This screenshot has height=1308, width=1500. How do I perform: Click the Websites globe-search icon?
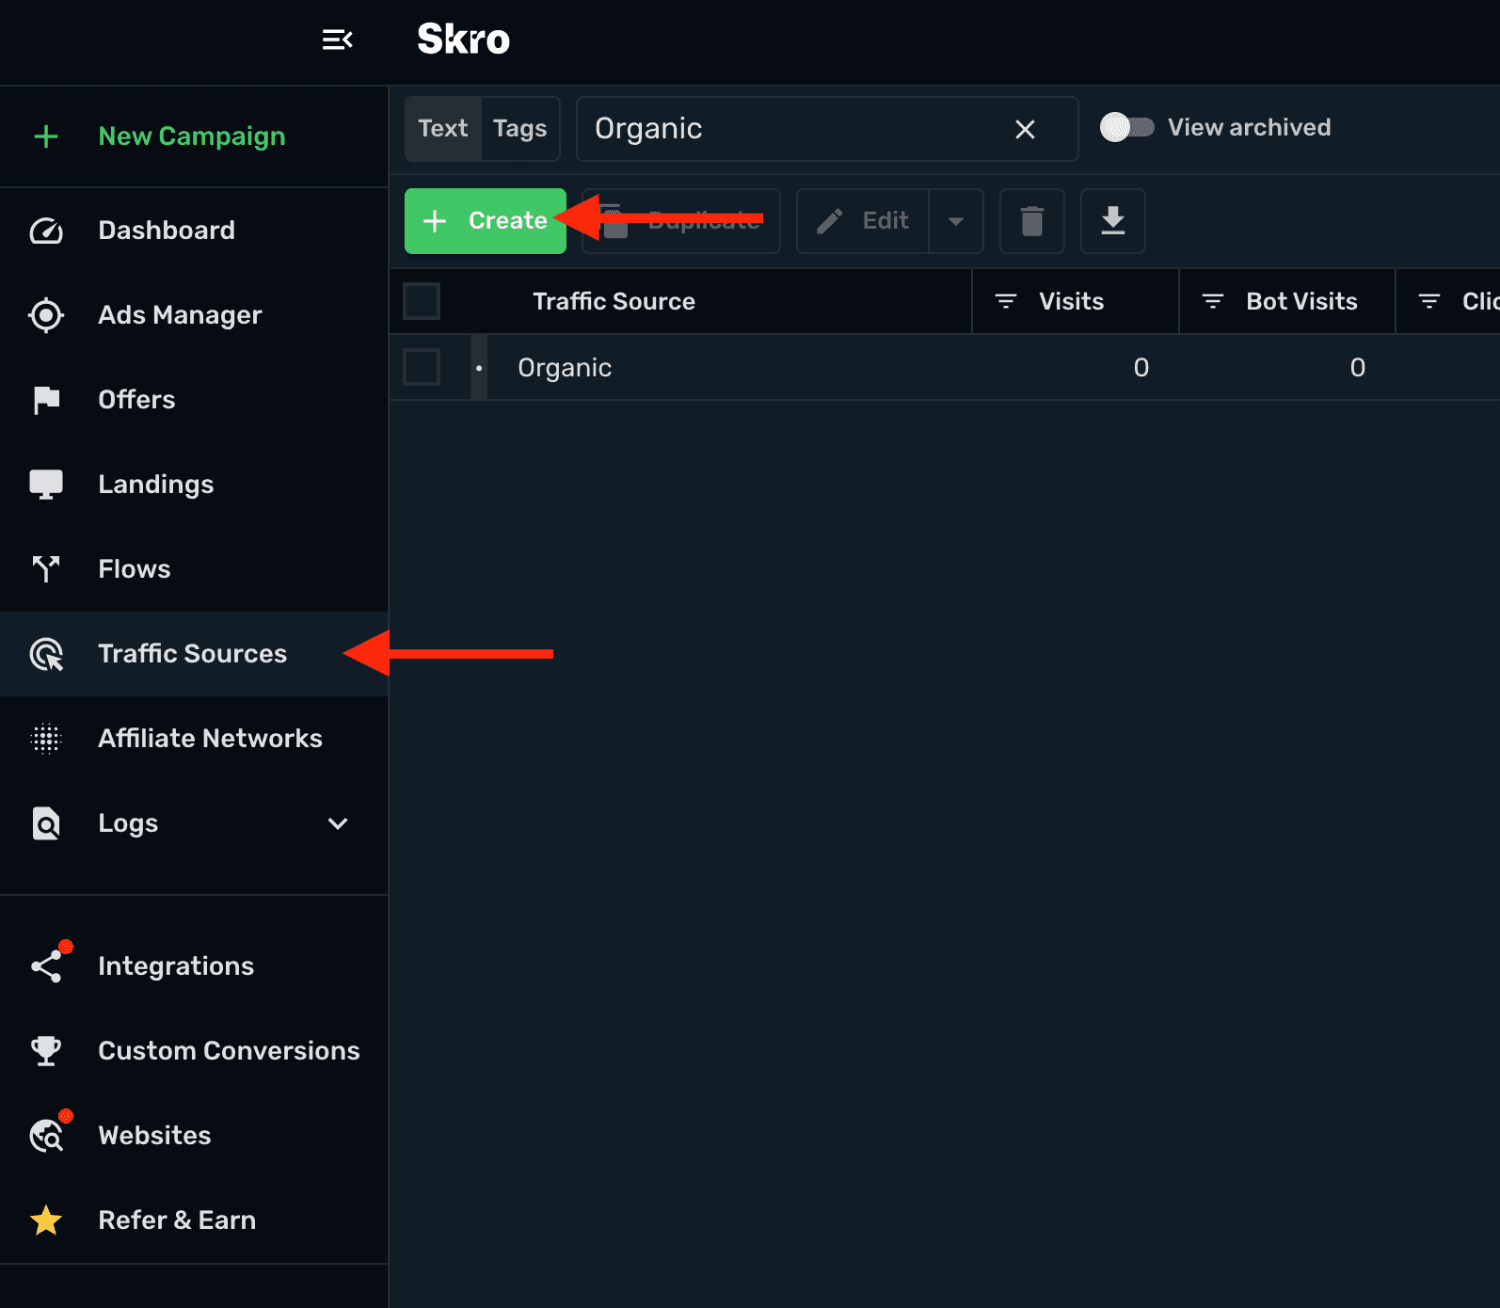click(x=46, y=1136)
